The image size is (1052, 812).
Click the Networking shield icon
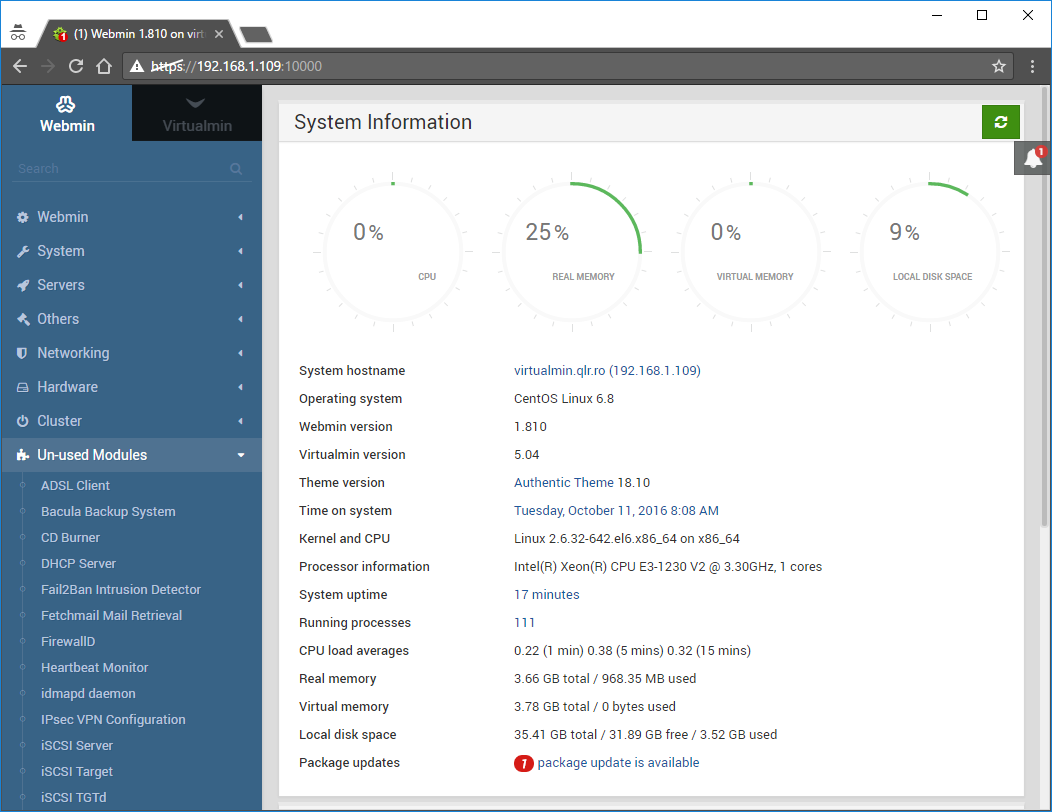[22, 353]
